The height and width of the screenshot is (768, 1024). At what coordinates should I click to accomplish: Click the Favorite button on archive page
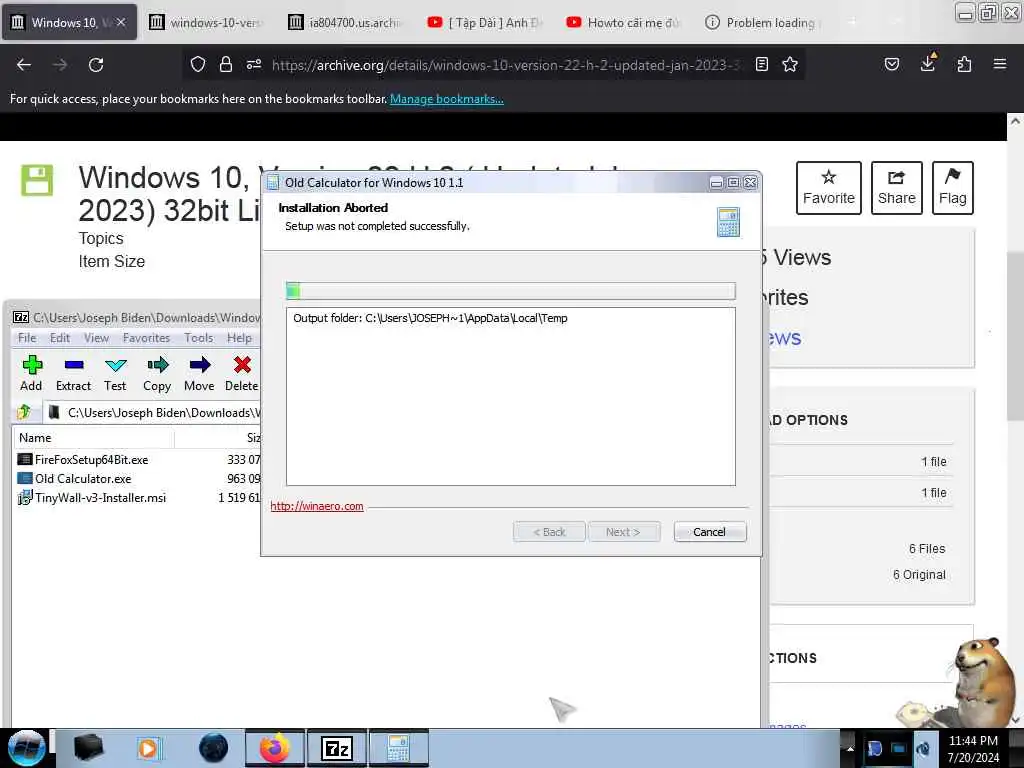829,188
